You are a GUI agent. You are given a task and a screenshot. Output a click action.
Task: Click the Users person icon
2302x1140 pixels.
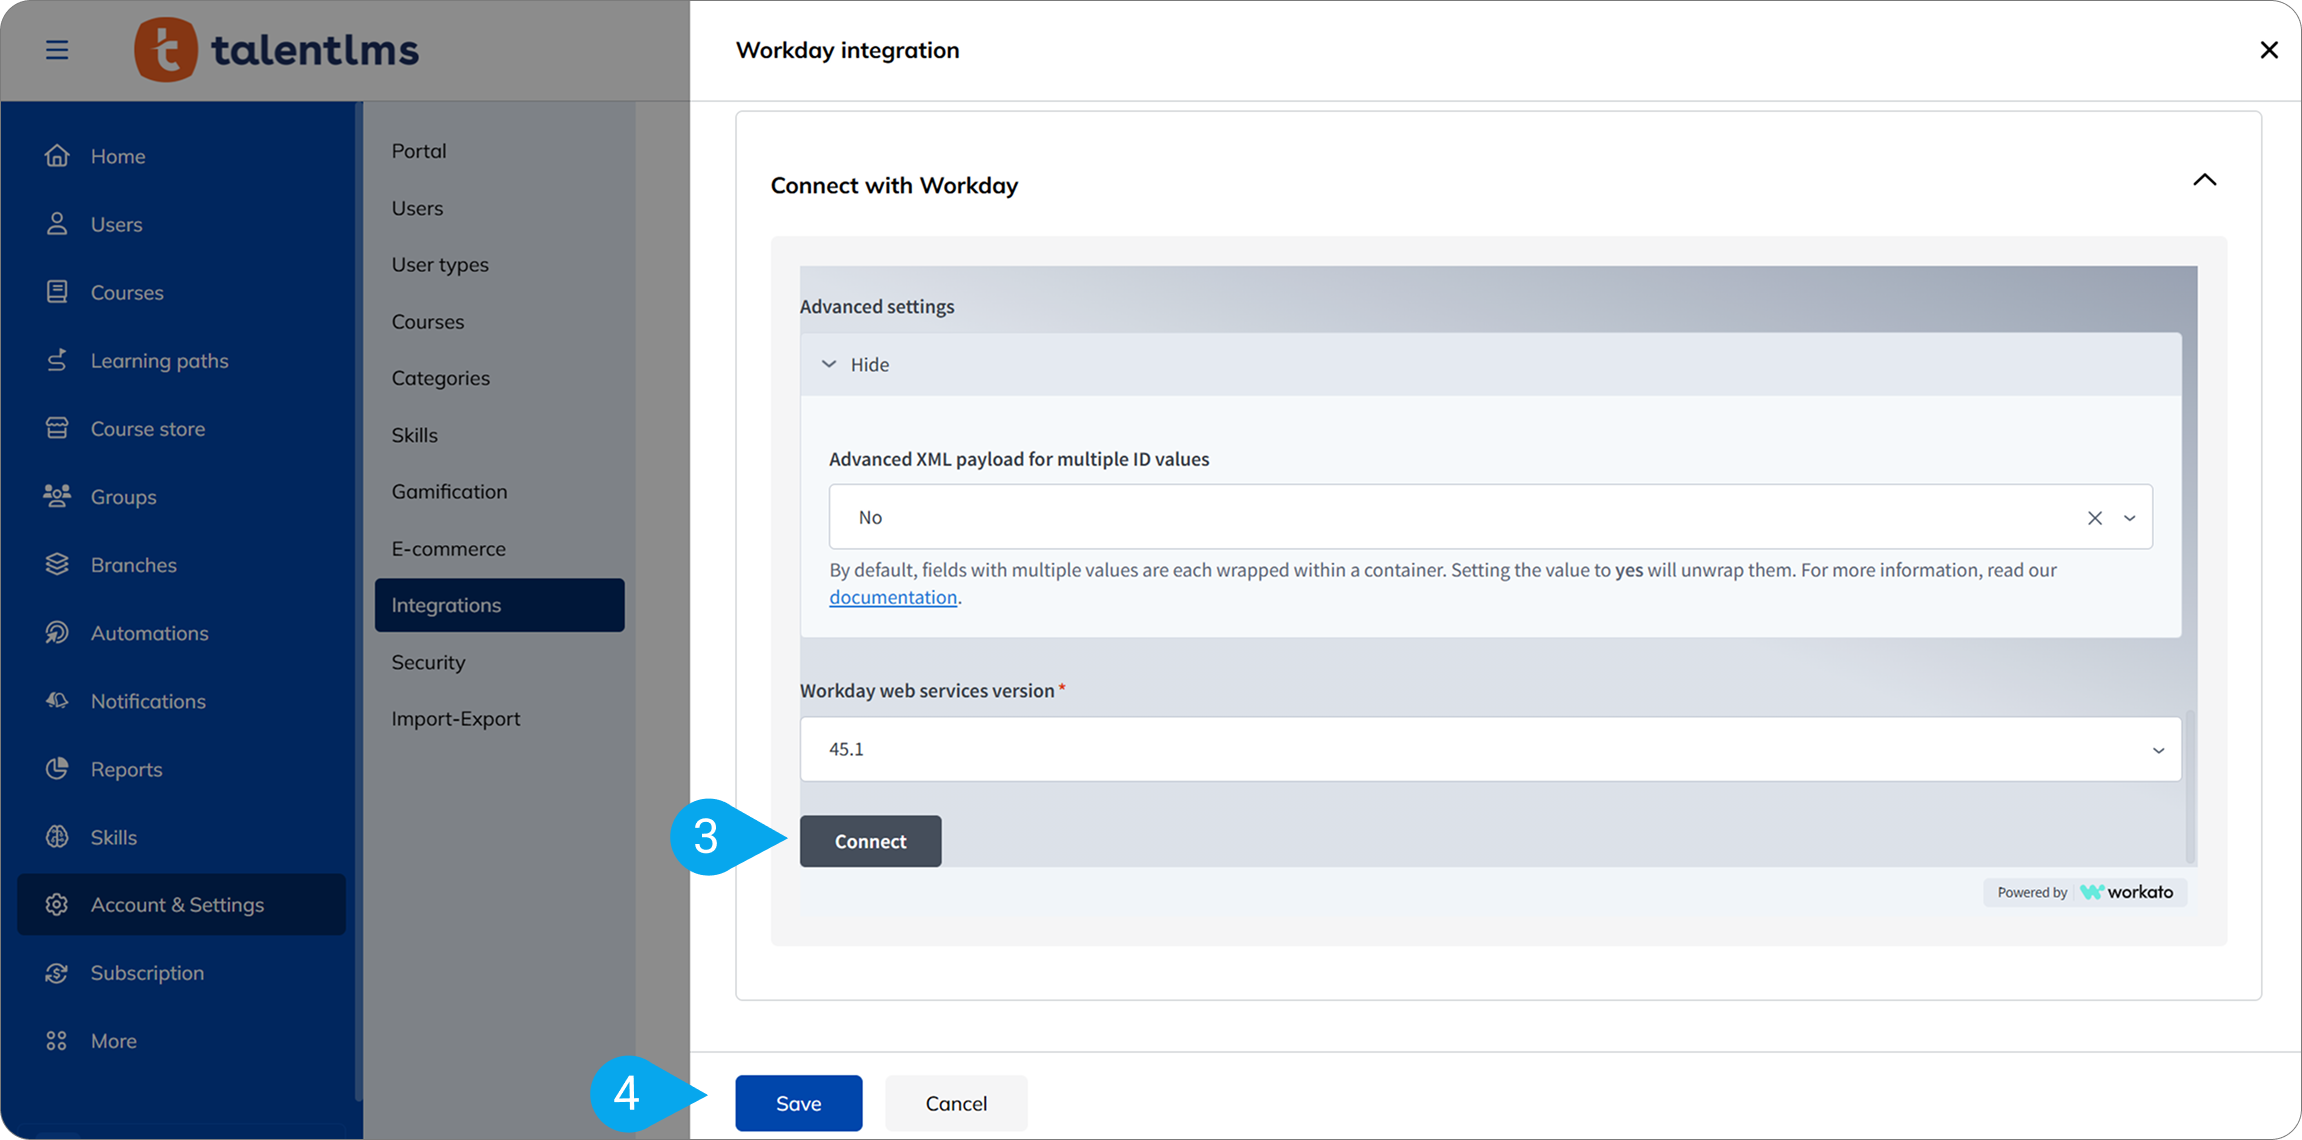(57, 224)
